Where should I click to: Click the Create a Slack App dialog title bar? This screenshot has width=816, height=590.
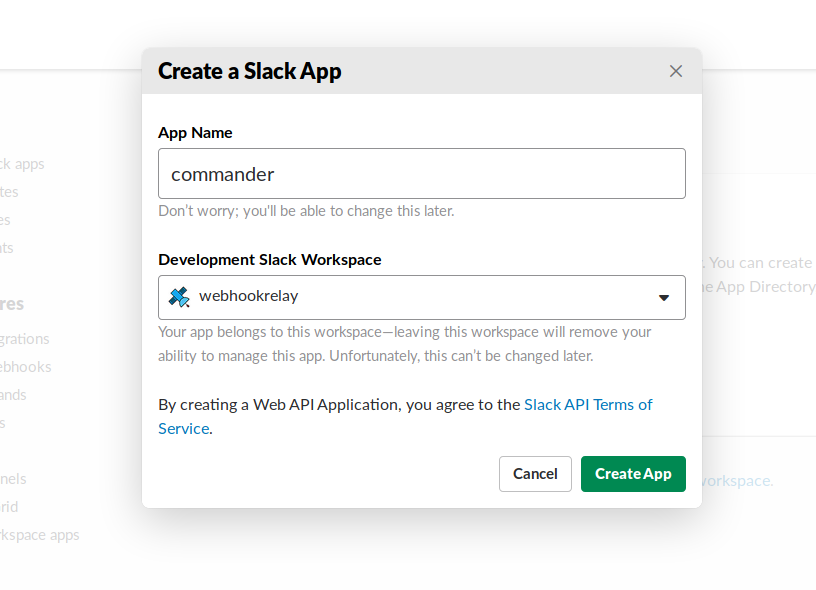pos(249,71)
